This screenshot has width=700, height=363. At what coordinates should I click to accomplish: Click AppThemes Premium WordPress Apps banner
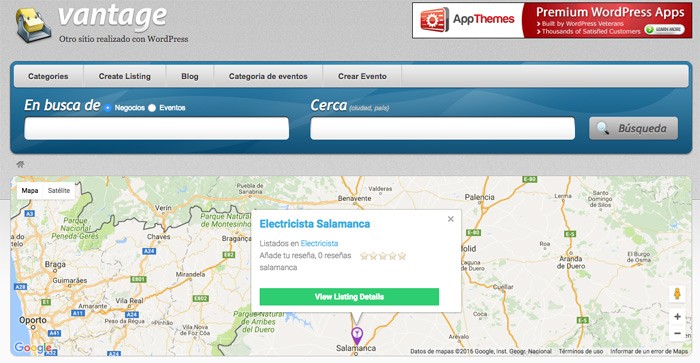(552, 20)
